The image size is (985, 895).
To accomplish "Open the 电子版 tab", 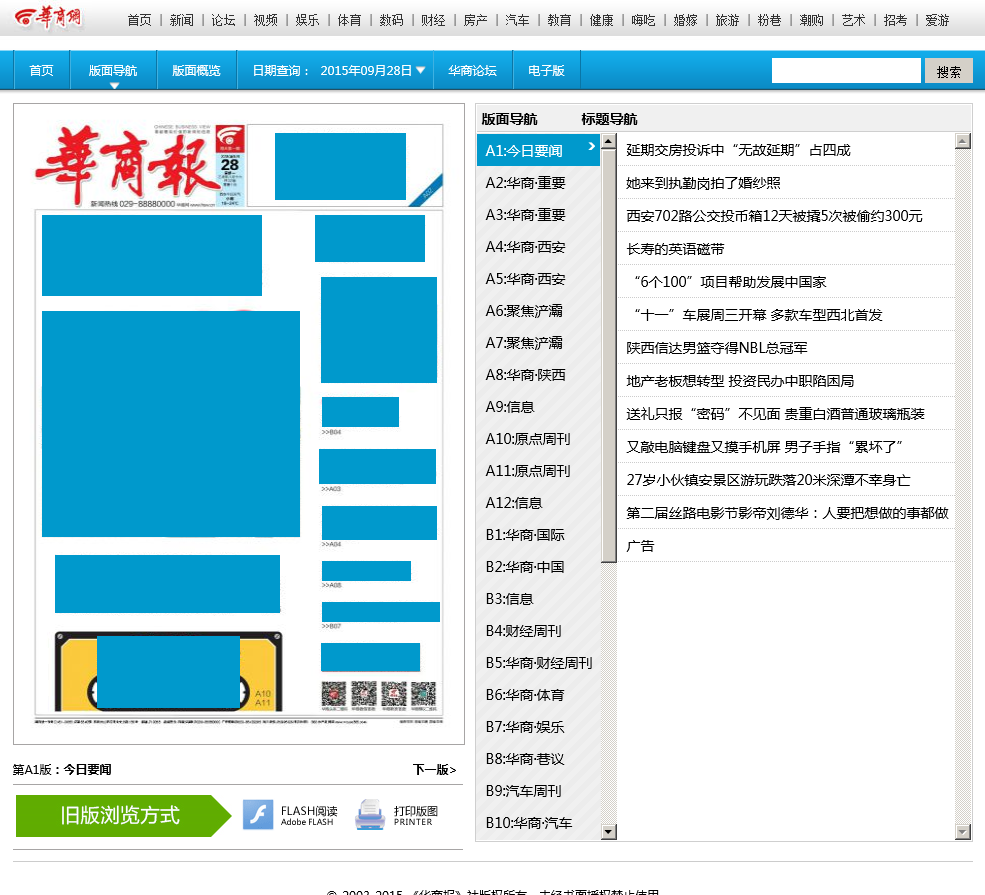I will coord(546,71).
